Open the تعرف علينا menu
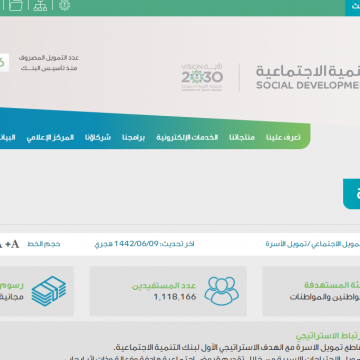 pyautogui.click(x=283, y=137)
